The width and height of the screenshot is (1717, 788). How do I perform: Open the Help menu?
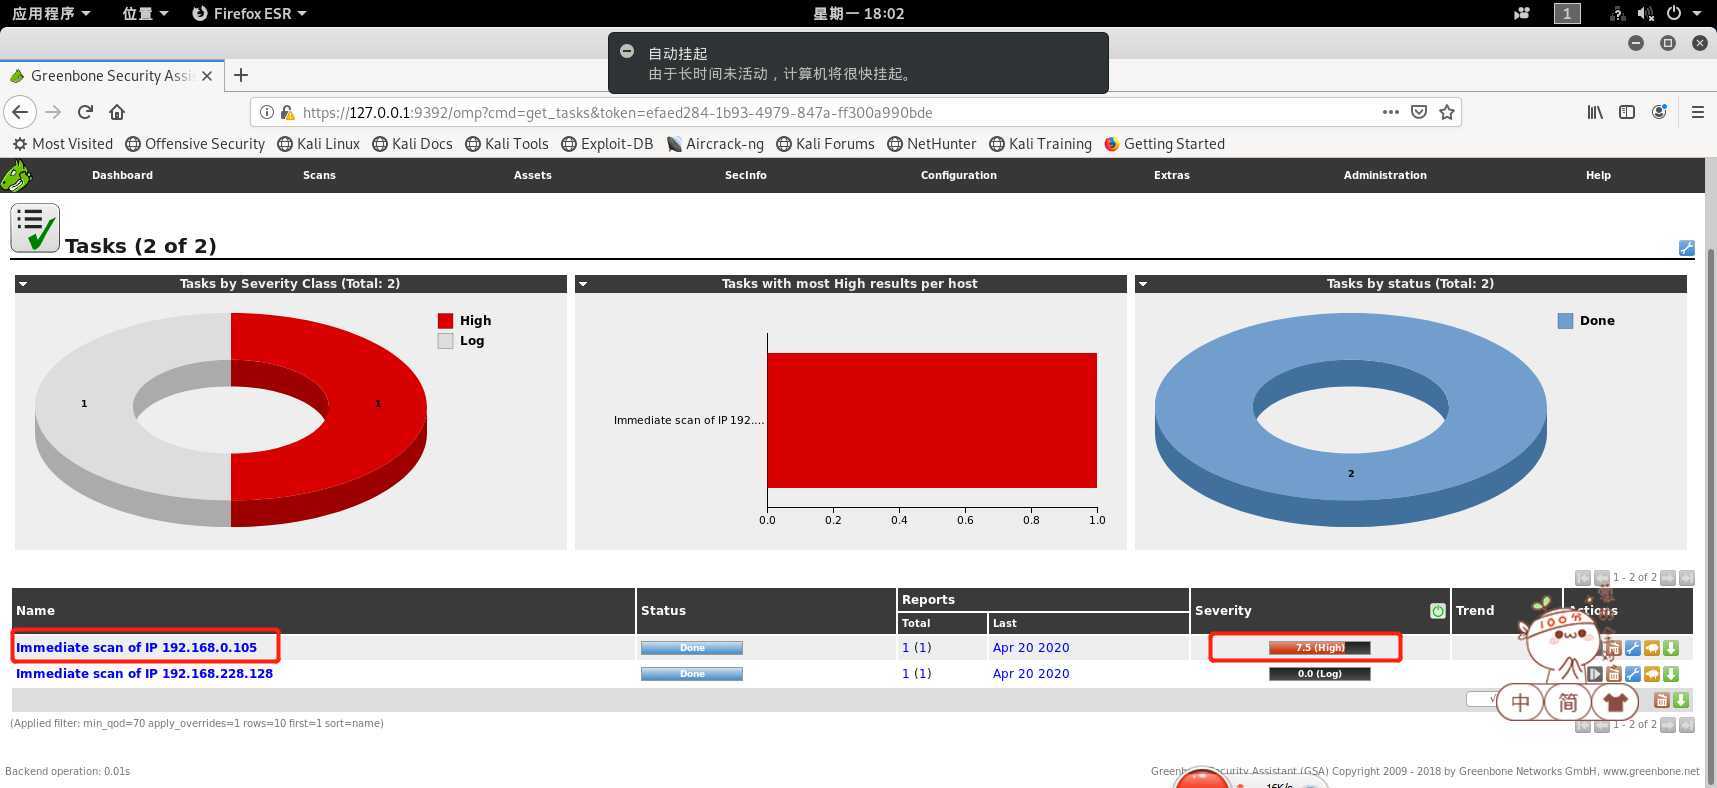[1598, 175]
